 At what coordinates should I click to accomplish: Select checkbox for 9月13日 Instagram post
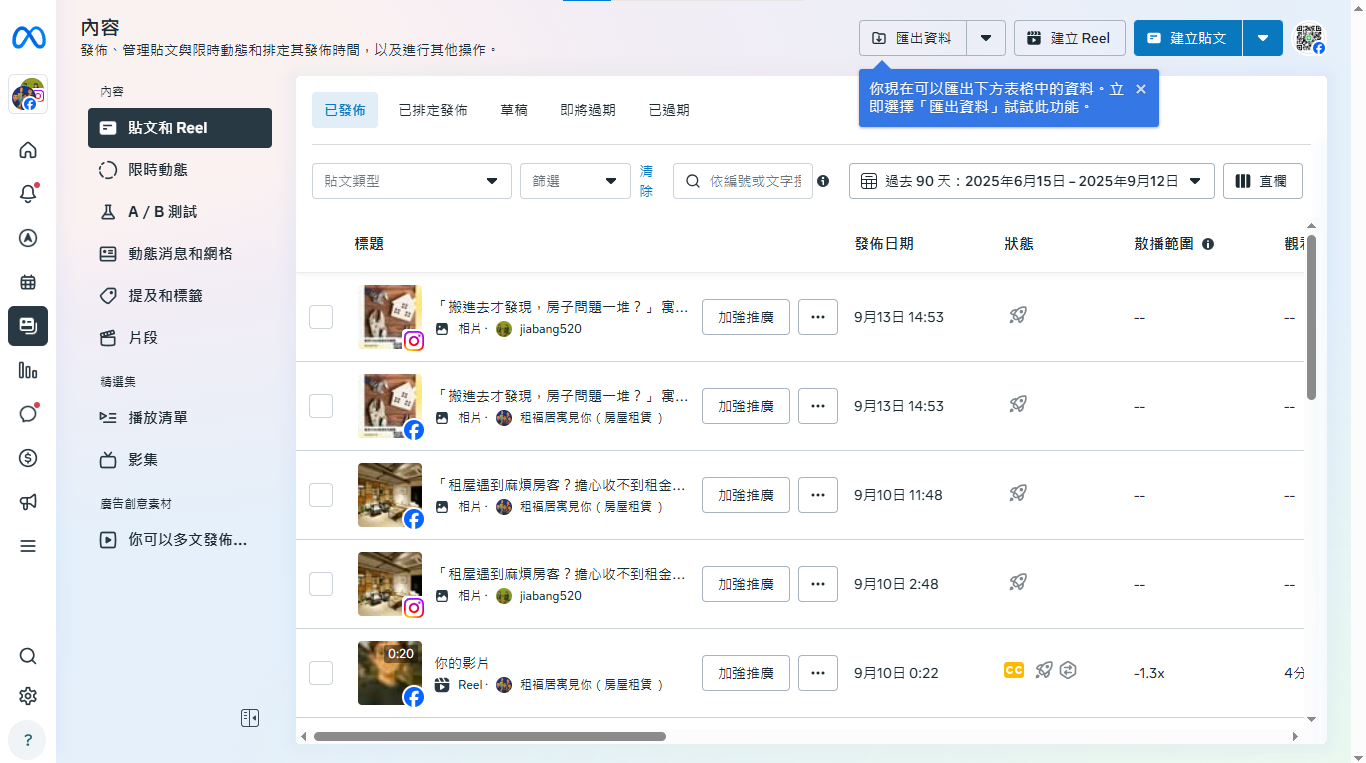(321, 317)
